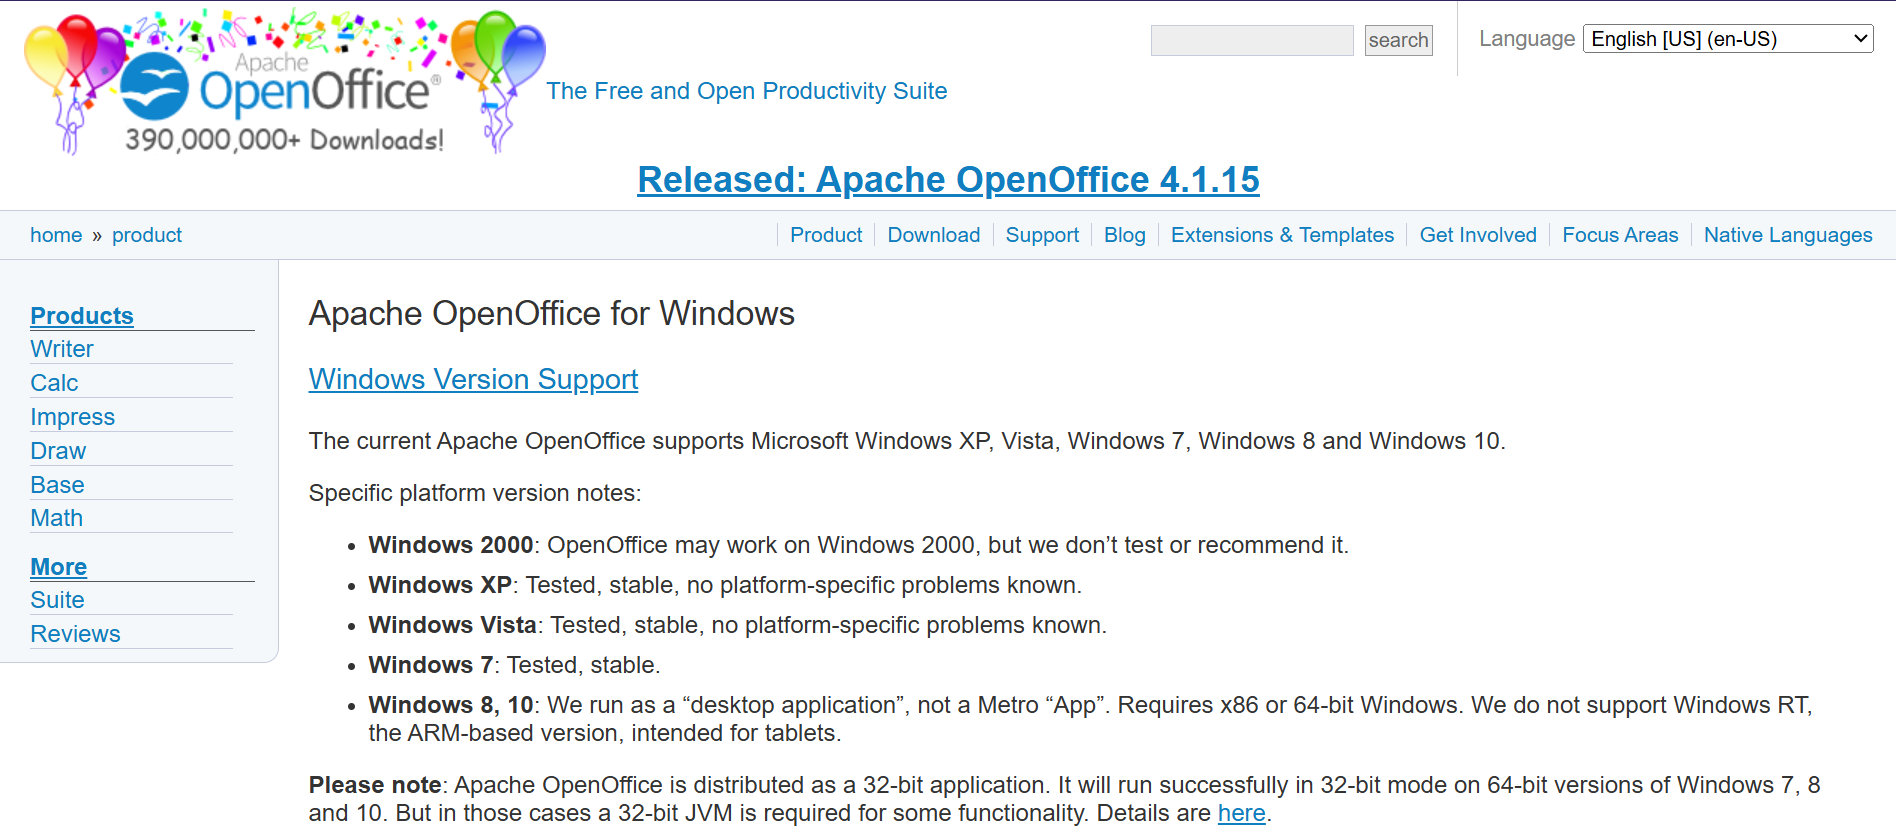Open the Calc product page
Viewport: 1896px width, 840px height.
(54, 383)
